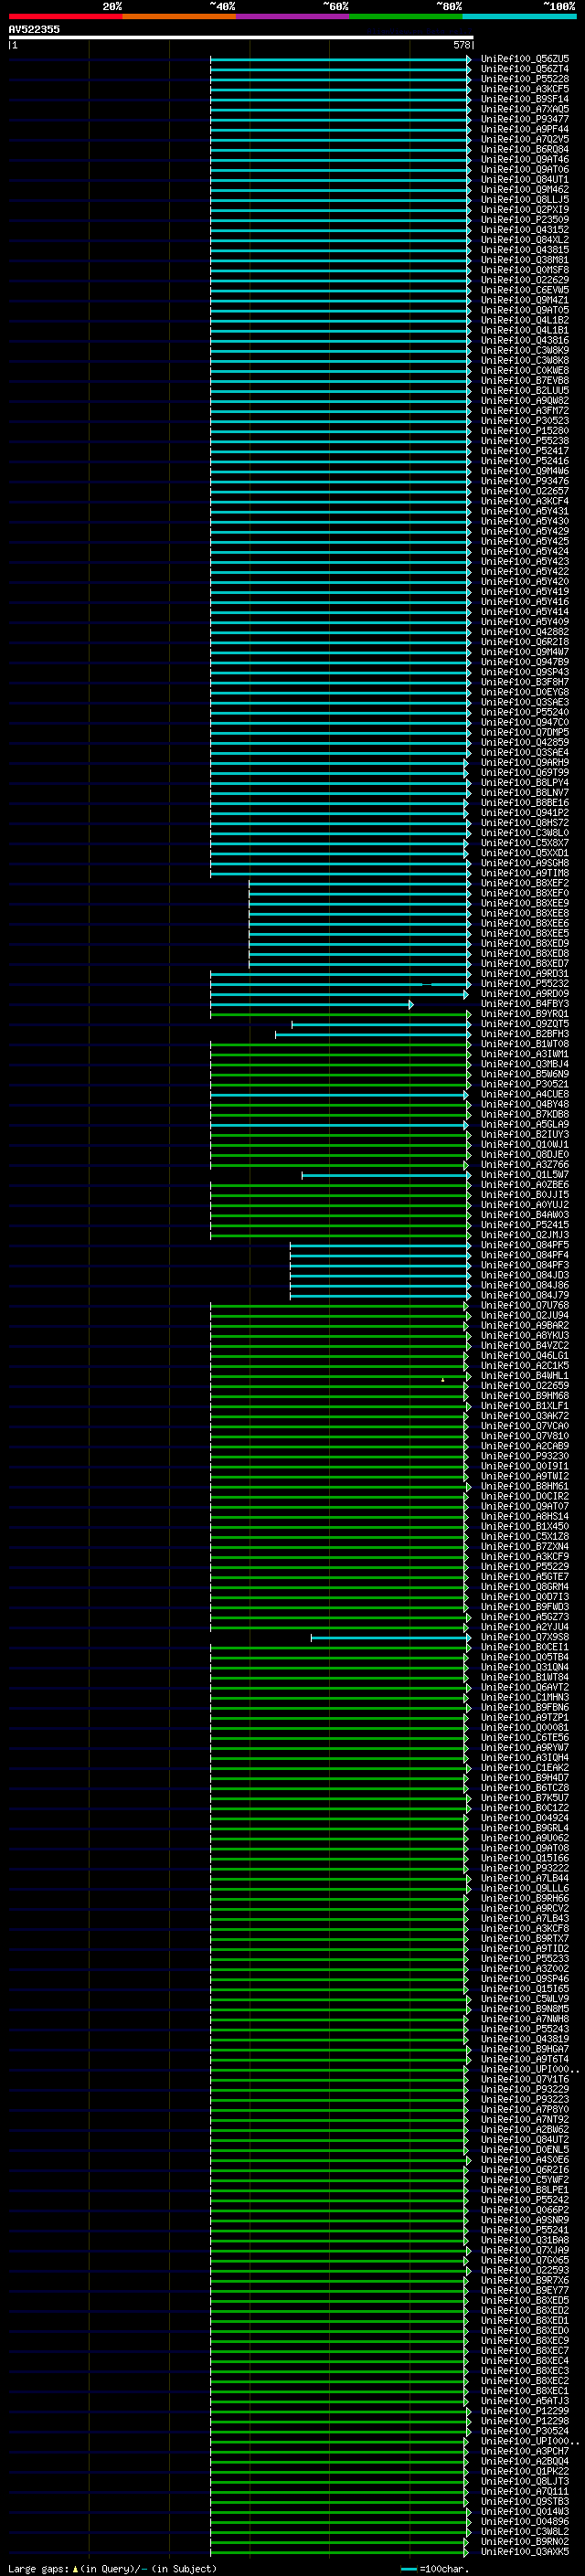Select the UniRef100_B8XED0 label
The width and height of the screenshot is (585, 2576).
pos(525,2331)
